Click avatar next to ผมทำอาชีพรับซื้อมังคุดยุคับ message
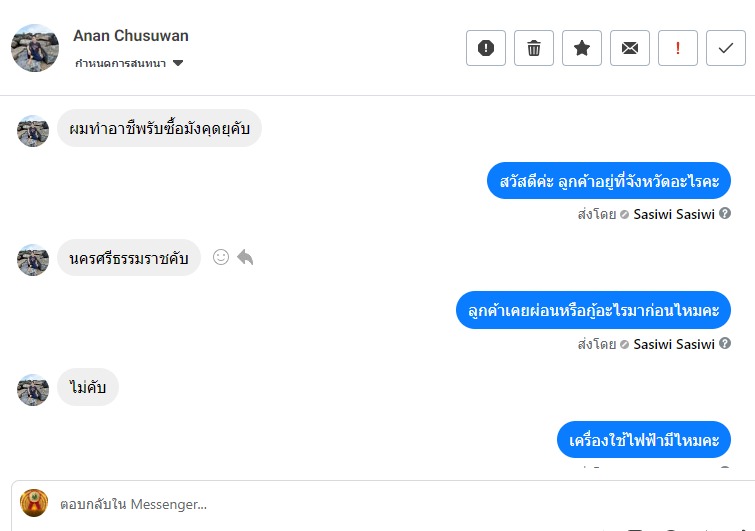 (x=33, y=131)
